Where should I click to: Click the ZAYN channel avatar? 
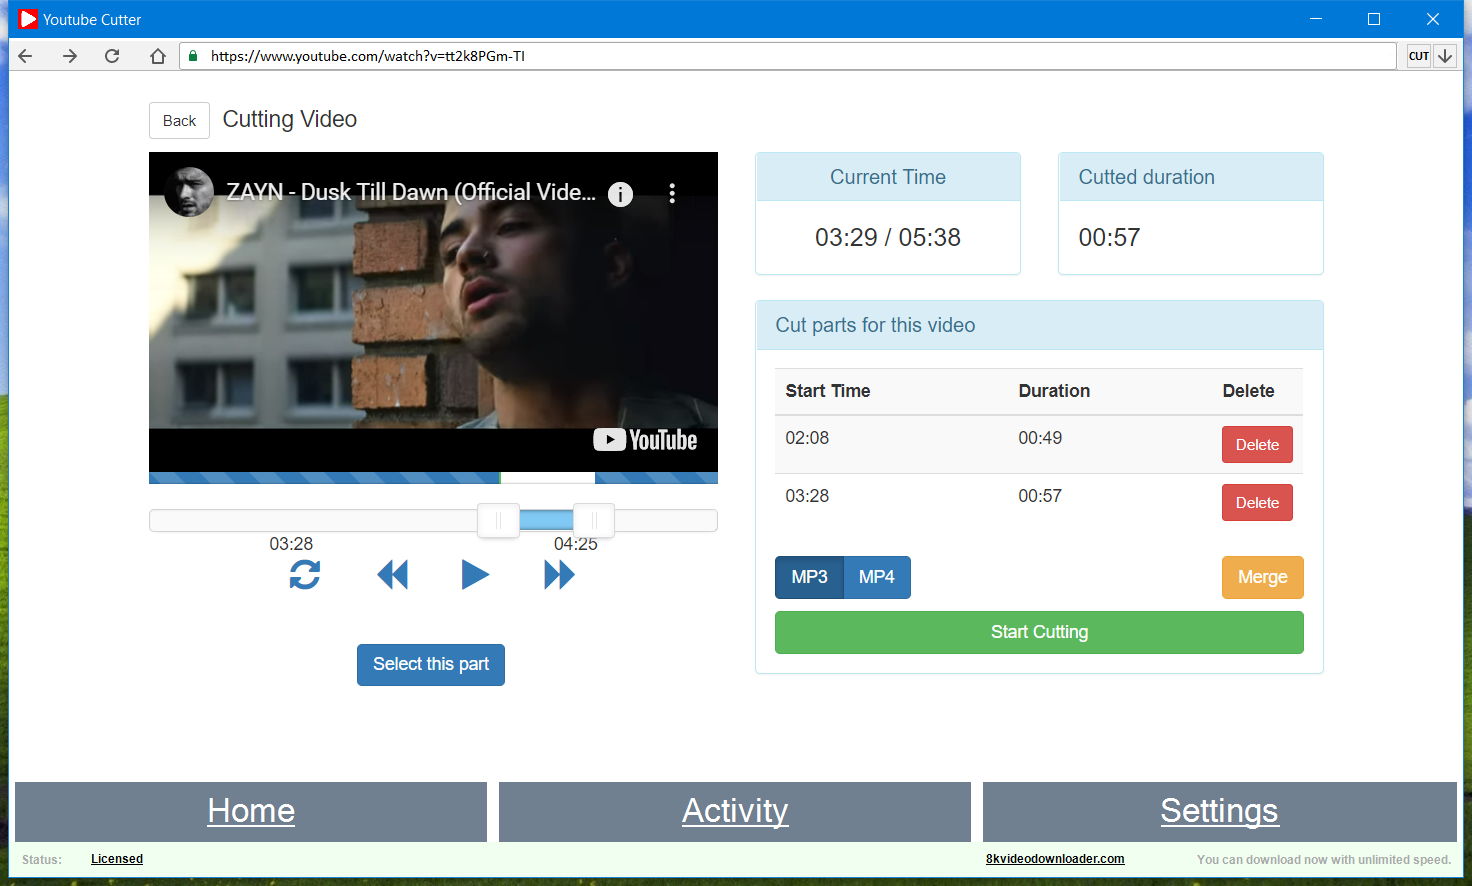[189, 192]
